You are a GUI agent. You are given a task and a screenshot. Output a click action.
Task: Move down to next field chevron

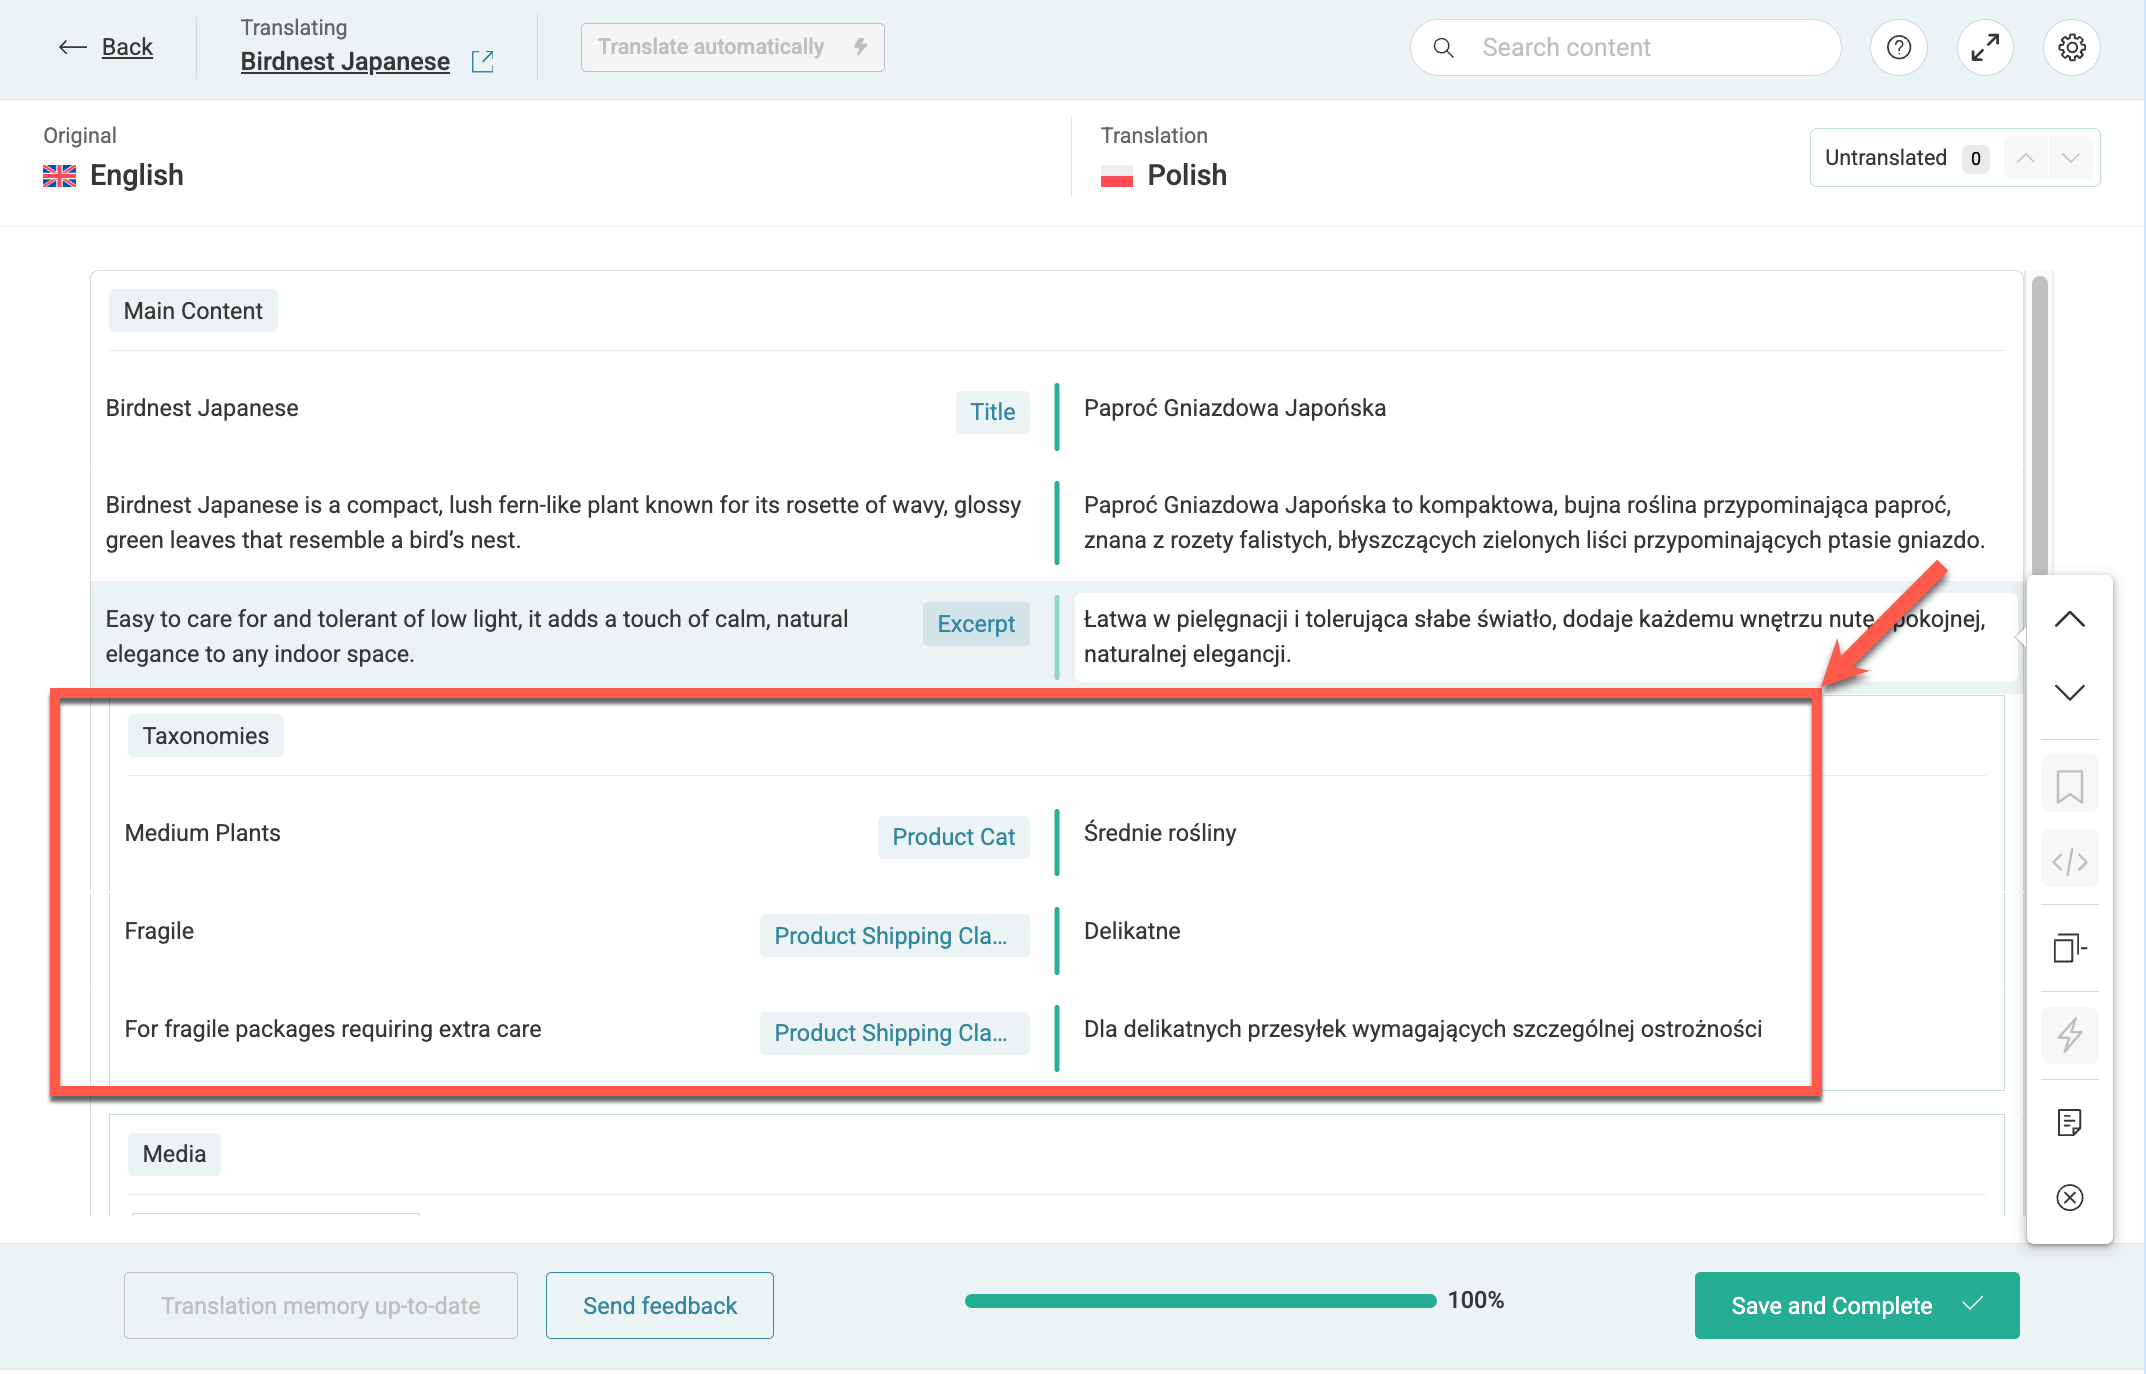point(2069,692)
